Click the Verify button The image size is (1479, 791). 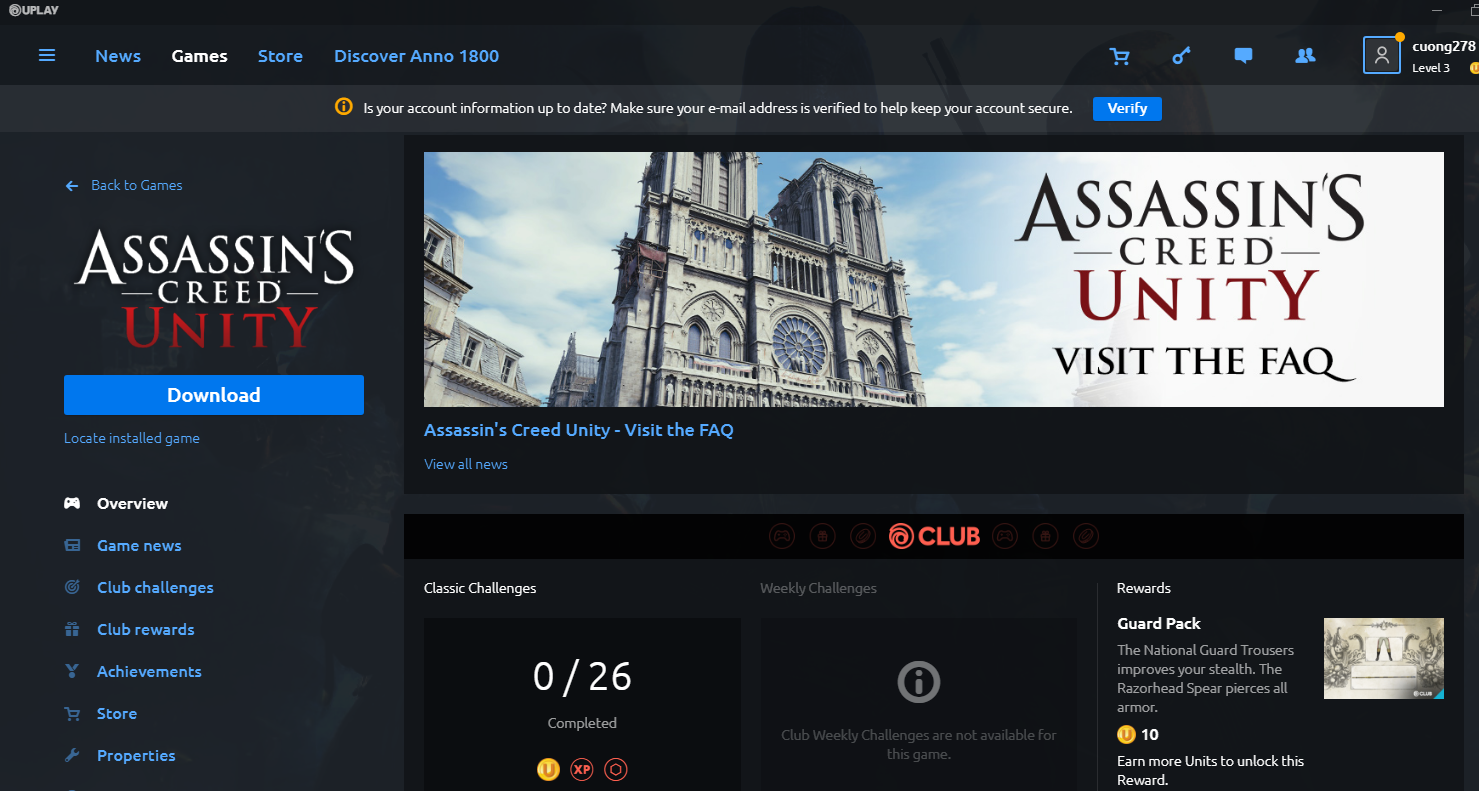(1127, 108)
